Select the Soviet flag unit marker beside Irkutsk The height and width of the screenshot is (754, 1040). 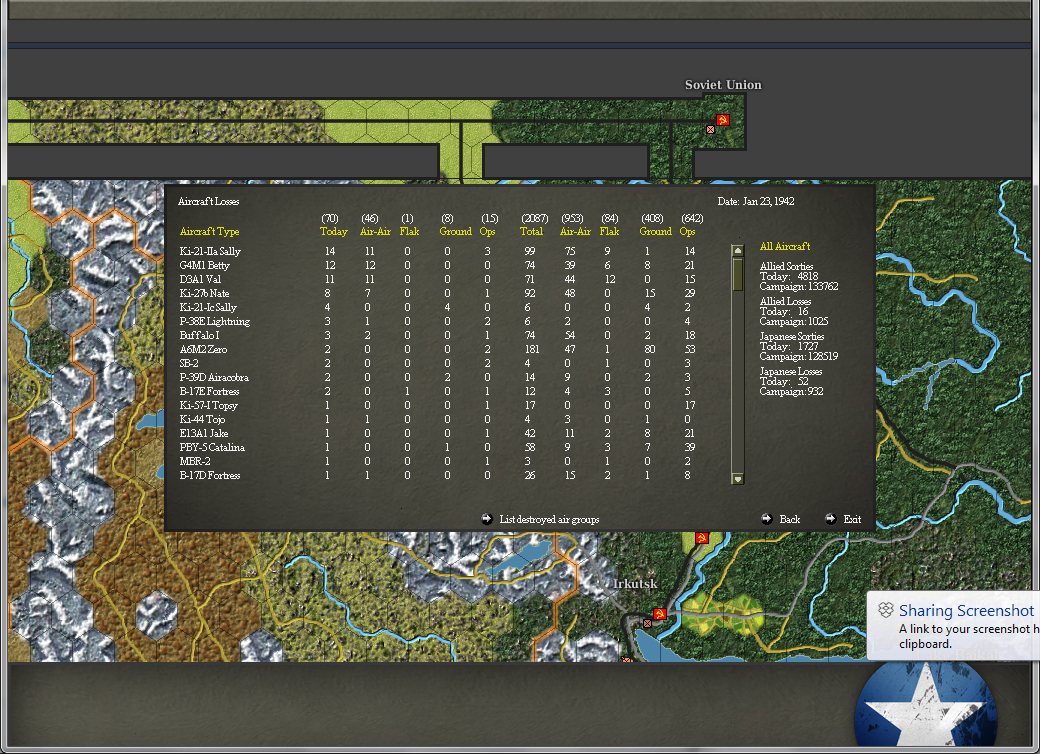point(658,616)
